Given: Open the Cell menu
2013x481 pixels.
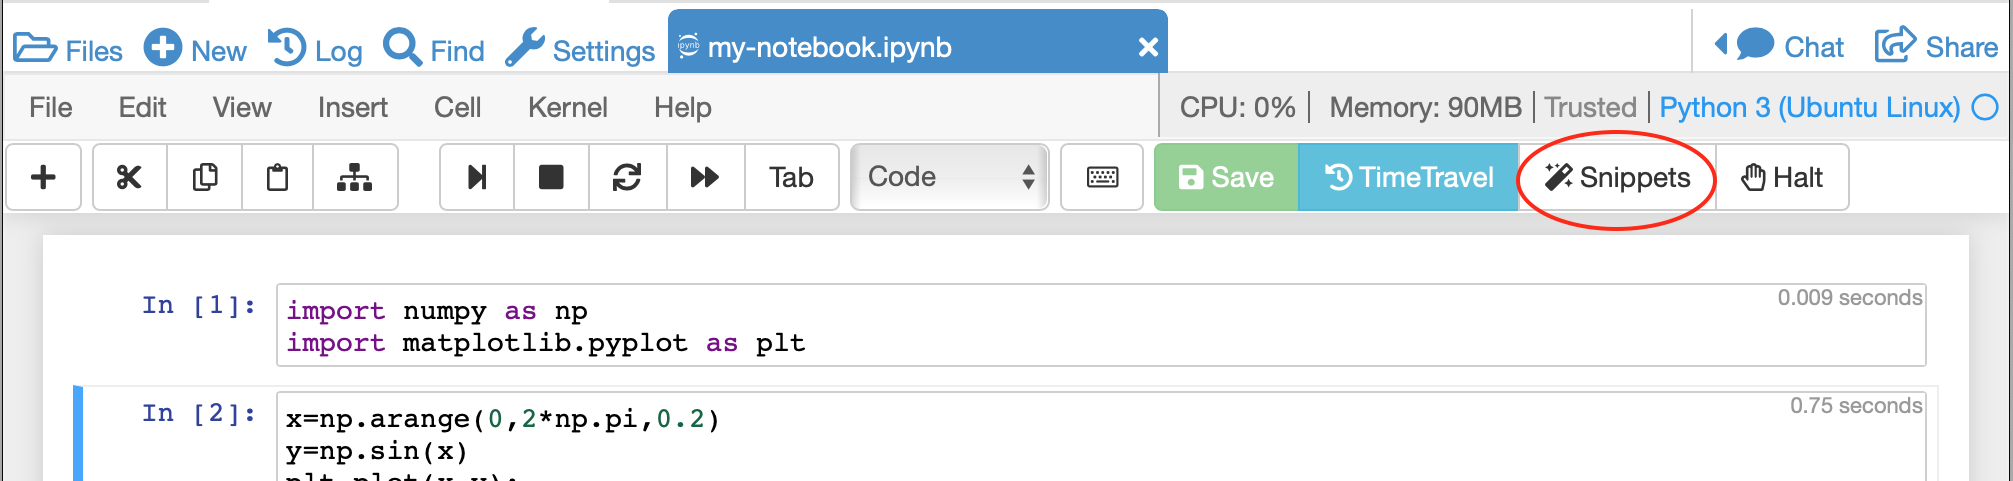Looking at the screenshot, I should pyautogui.click(x=457, y=107).
